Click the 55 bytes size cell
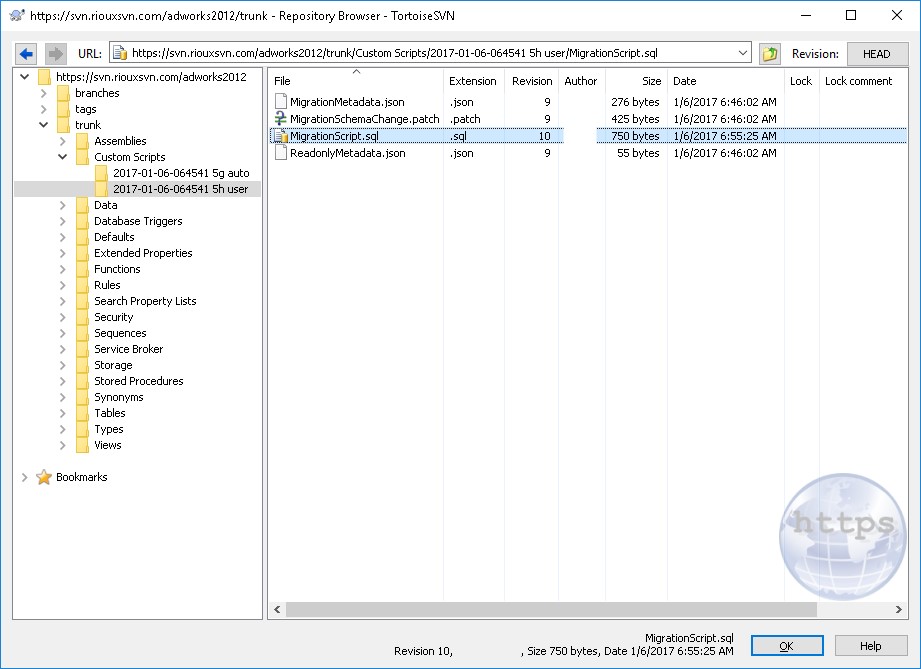The image size is (921, 669). [638, 153]
